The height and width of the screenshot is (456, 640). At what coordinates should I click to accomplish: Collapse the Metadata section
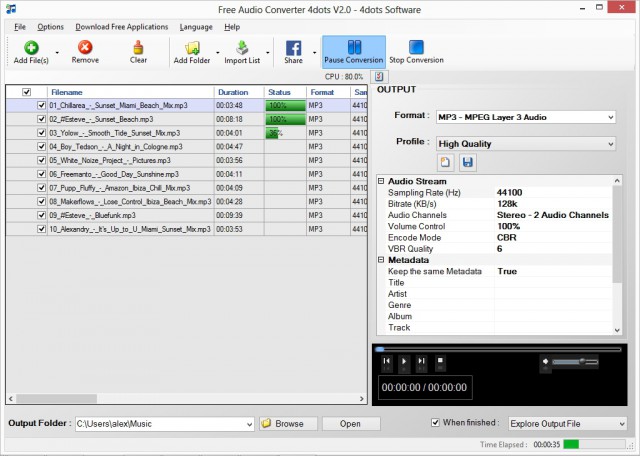coord(381,260)
